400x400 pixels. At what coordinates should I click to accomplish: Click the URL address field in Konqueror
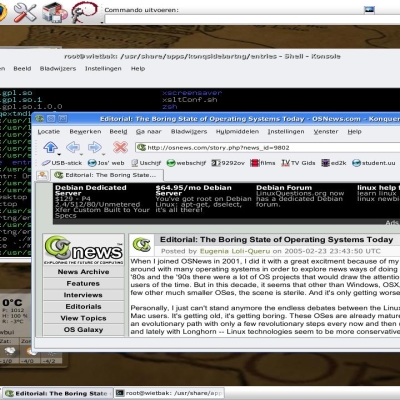coord(268,147)
